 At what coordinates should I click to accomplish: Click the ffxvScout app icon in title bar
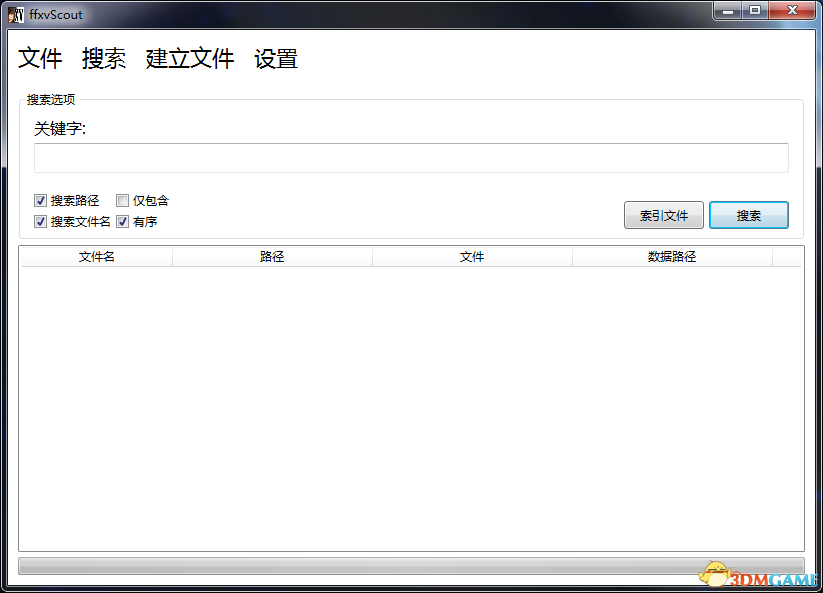click(16, 14)
